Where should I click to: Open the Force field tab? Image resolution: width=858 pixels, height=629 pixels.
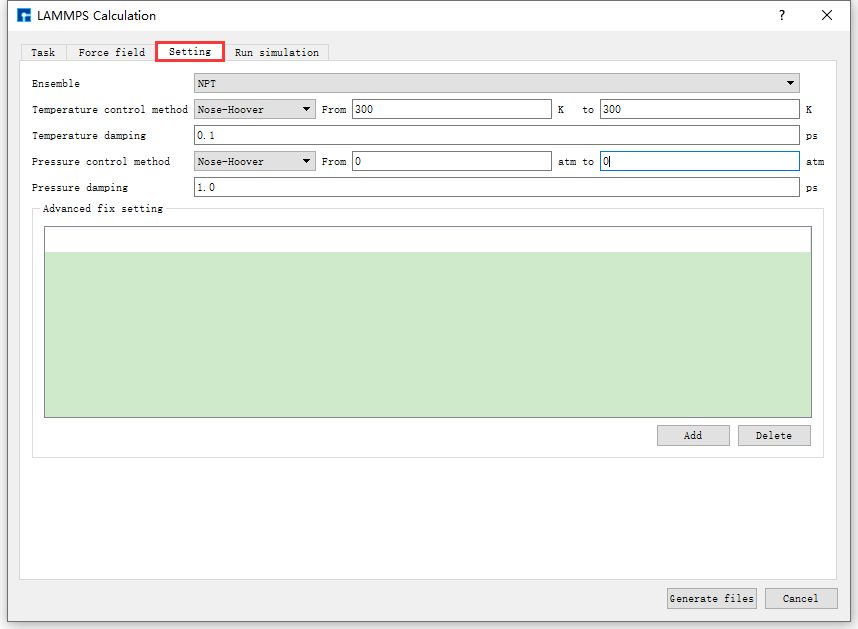click(x=111, y=52)
